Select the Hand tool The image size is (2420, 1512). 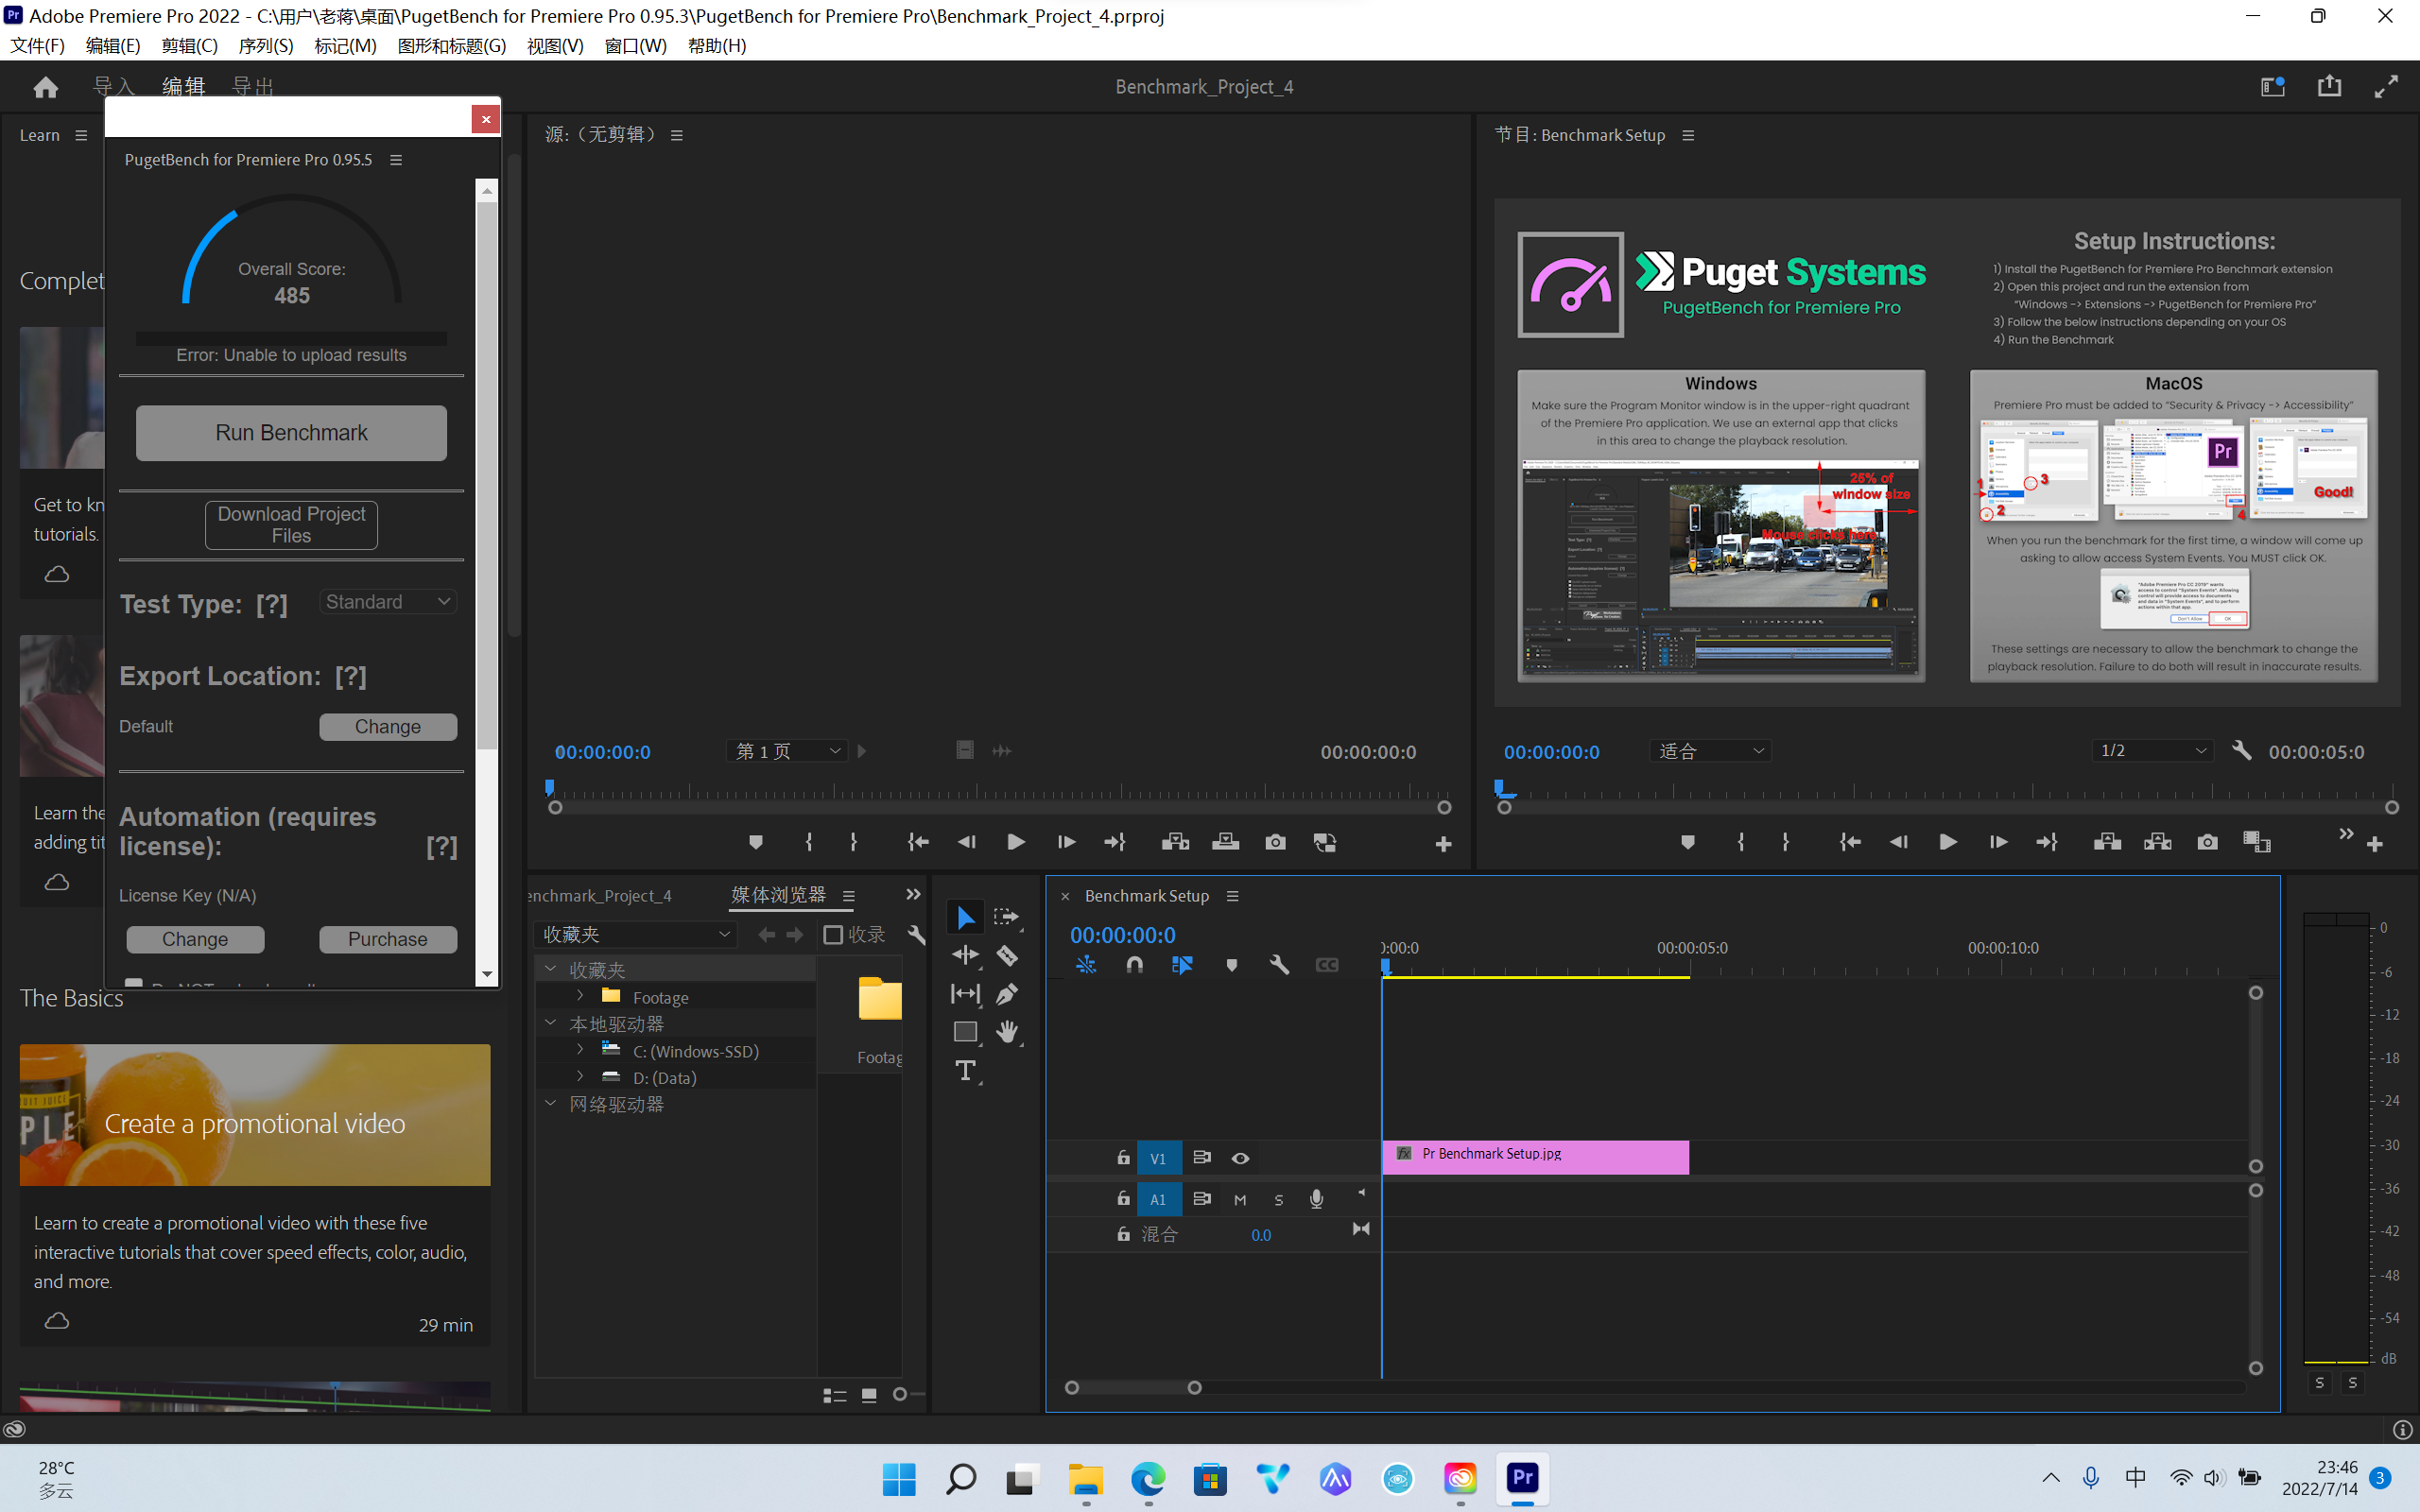coord(1007,1032)
